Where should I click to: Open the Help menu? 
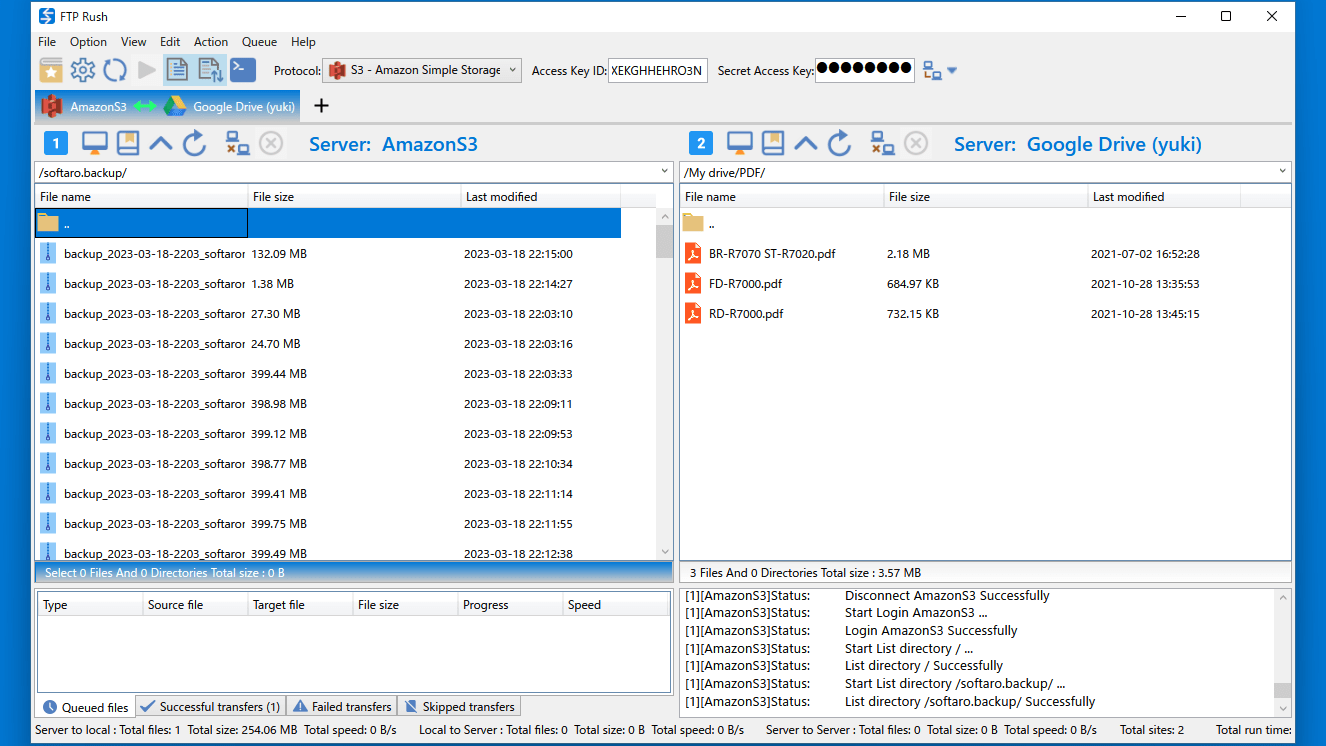(303, 42)
